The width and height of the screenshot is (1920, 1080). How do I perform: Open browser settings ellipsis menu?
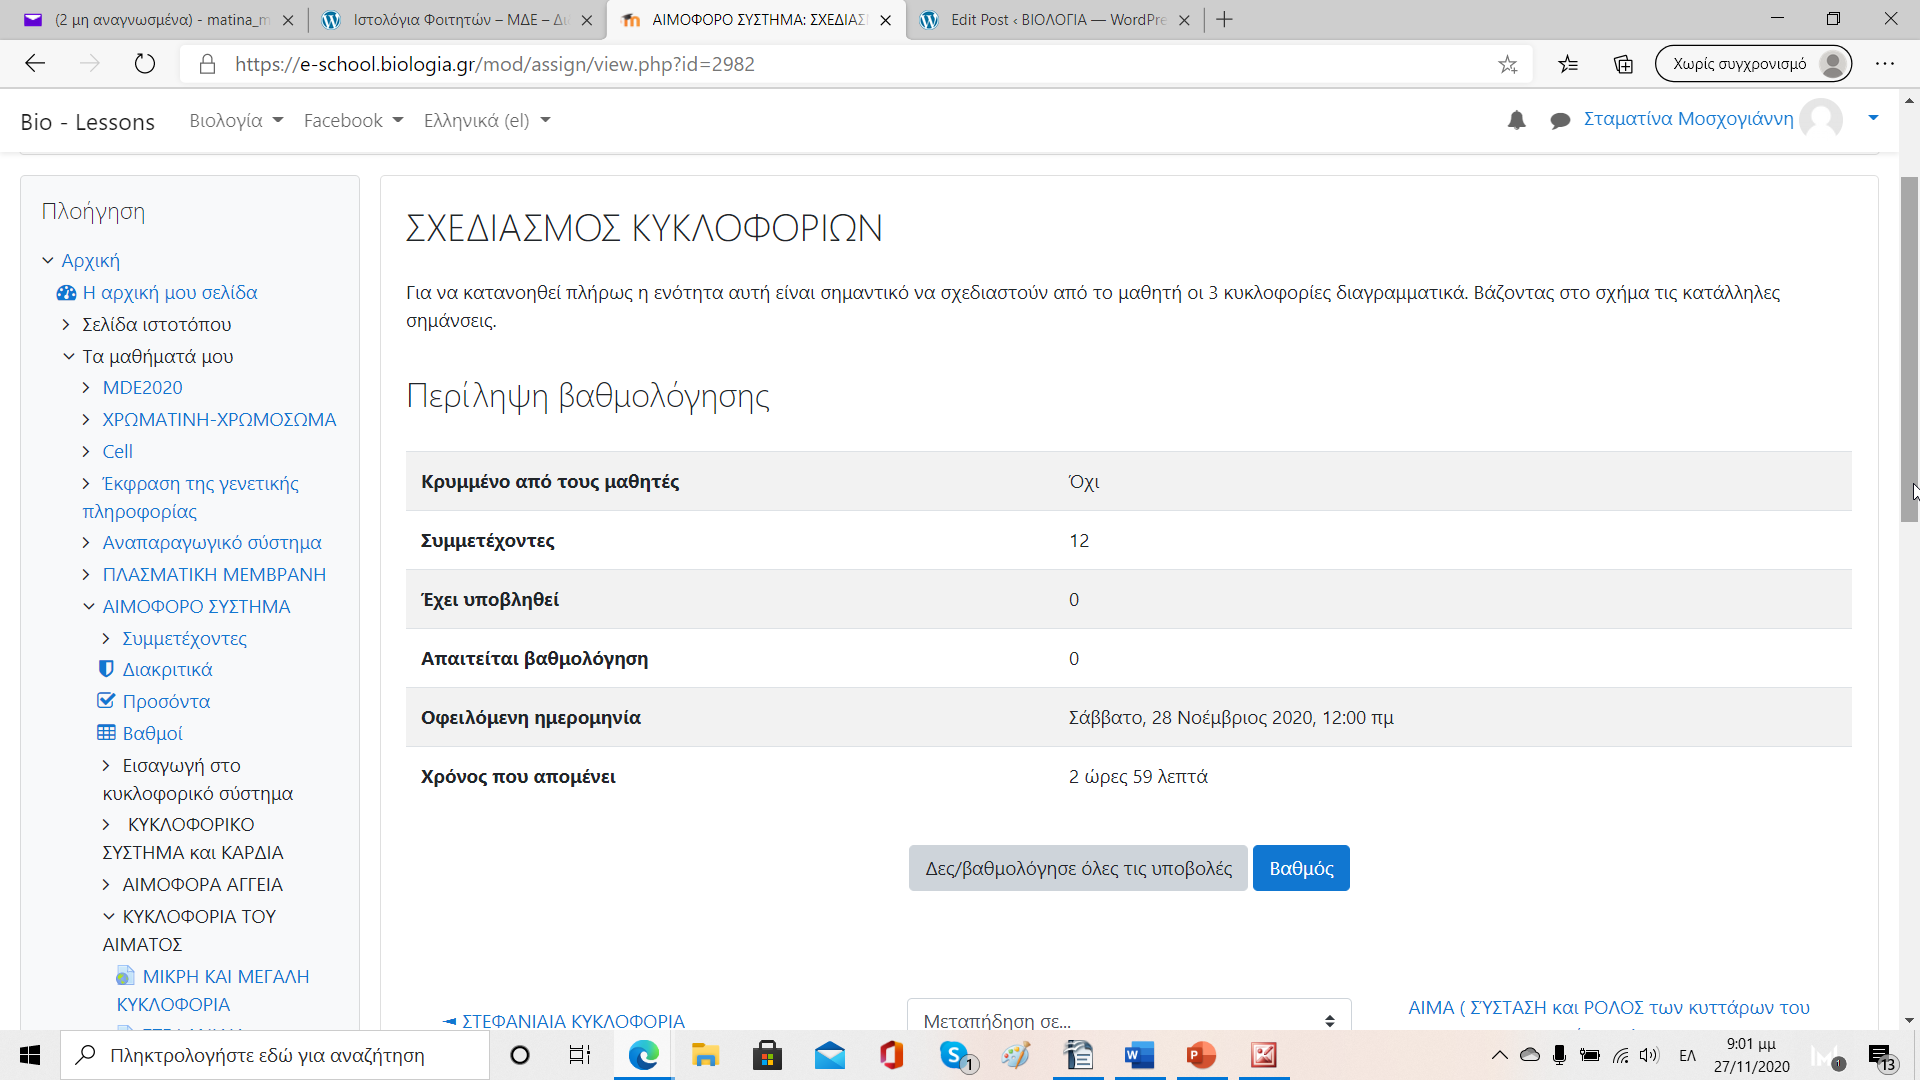1885,64
